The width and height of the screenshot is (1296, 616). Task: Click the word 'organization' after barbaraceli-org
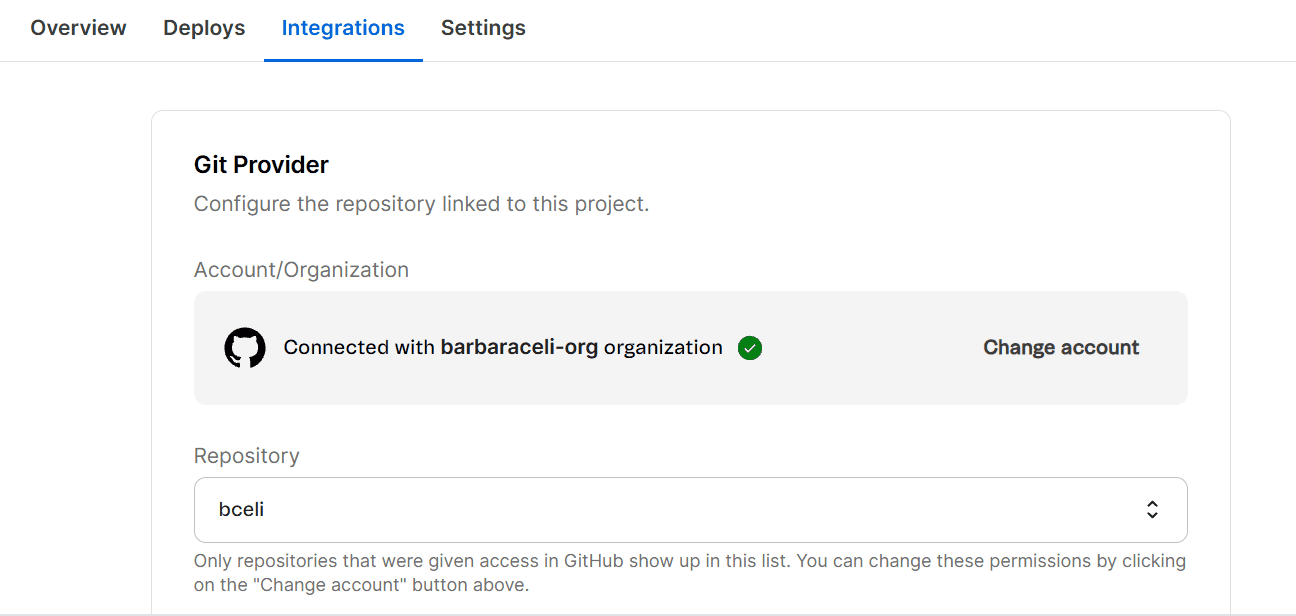[x=663, y=347]
